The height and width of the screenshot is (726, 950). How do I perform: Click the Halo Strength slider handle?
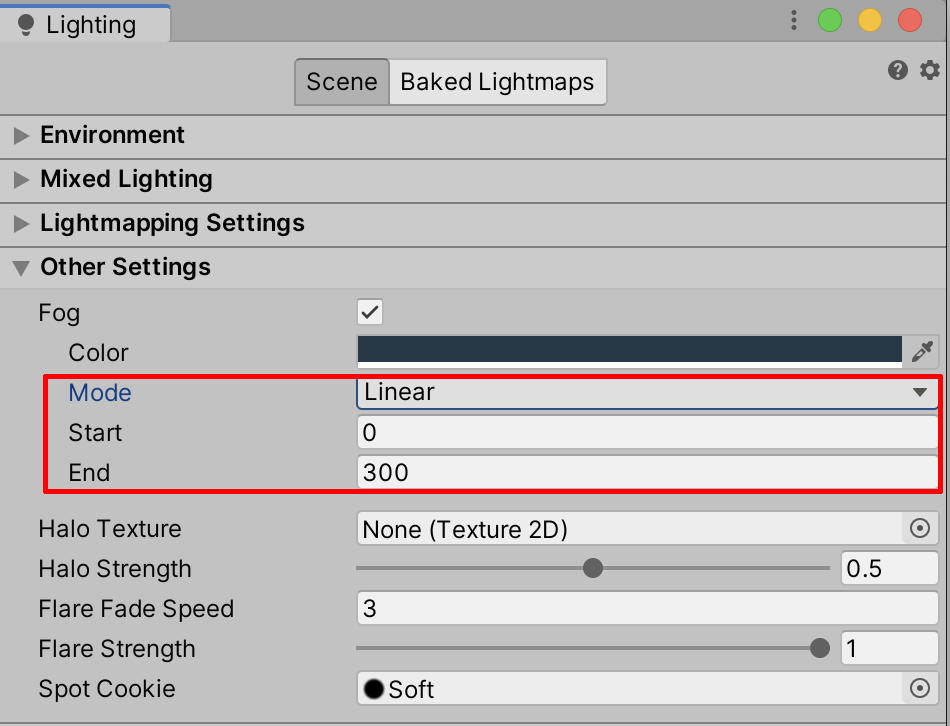(593, 569)
